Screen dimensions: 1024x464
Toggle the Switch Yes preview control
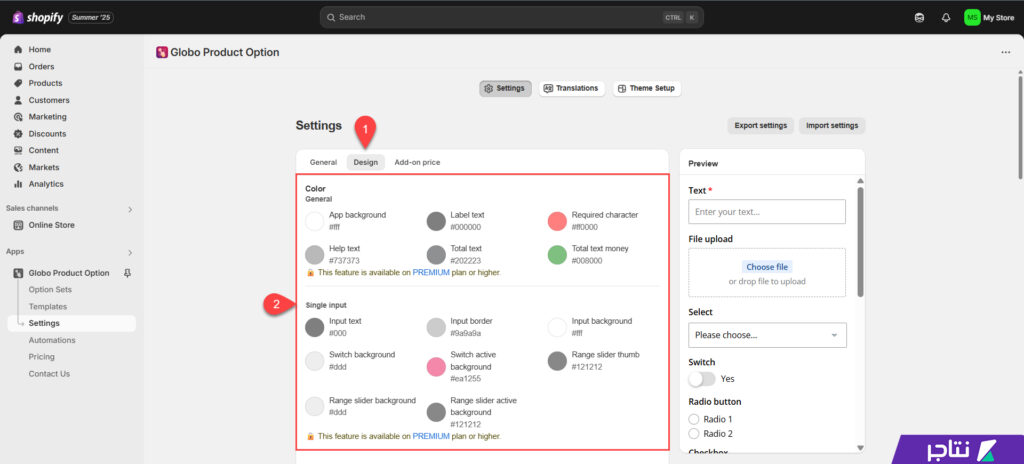(x=702, y=378)
